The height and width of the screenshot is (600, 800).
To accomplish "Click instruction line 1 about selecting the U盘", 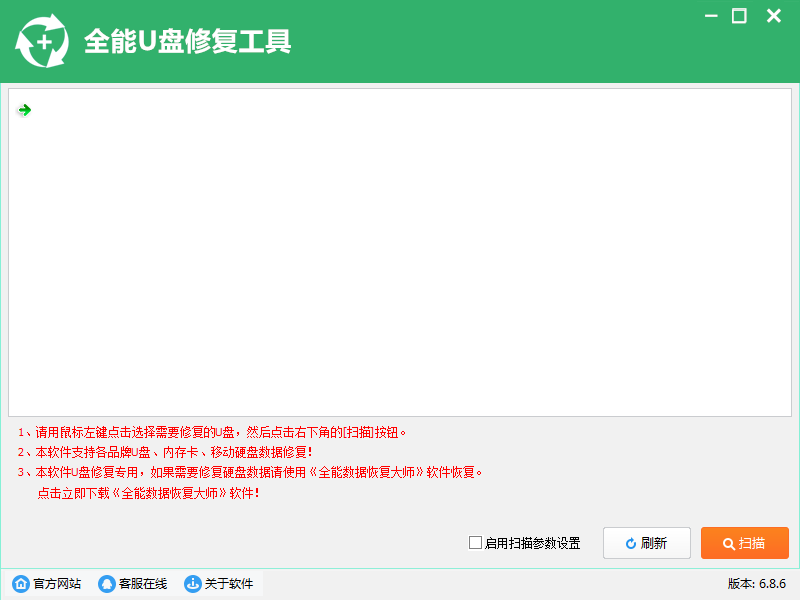I will click(212, 433).
